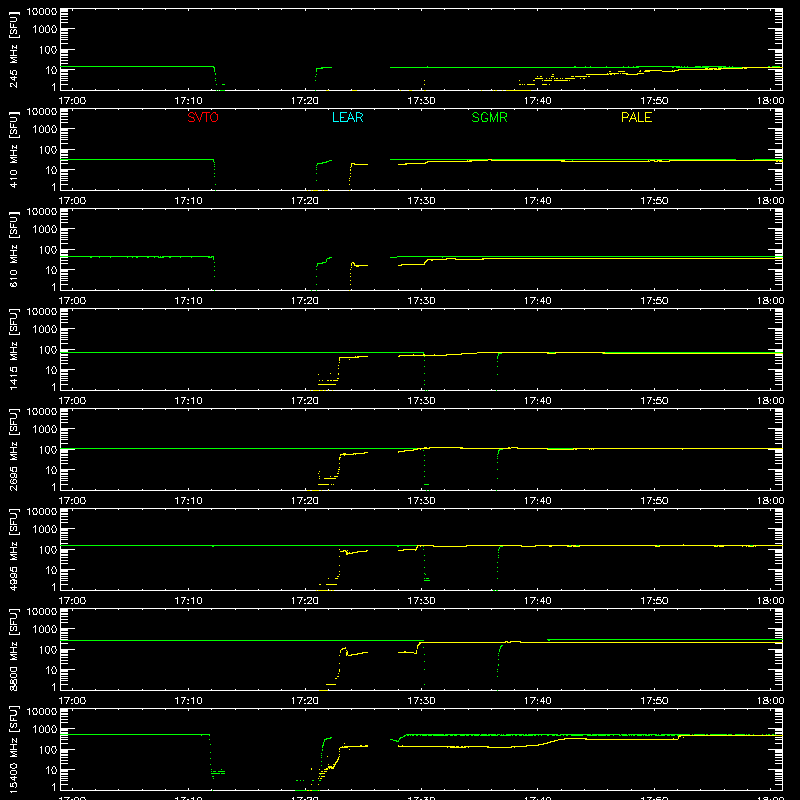This screenshot has width=800, height=800.
Task: Click 17:00 tick label under 245 MHz plot
Action: click(x=72, y=101)
